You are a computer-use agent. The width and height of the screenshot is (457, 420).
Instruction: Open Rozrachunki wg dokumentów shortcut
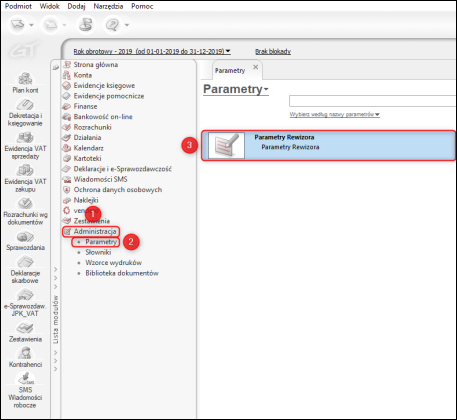tap(25, 211)
